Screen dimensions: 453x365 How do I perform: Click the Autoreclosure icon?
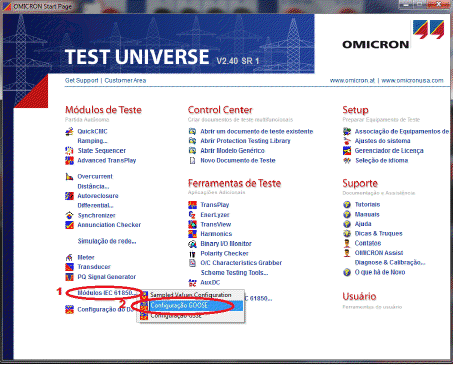[x=69, y=196]
